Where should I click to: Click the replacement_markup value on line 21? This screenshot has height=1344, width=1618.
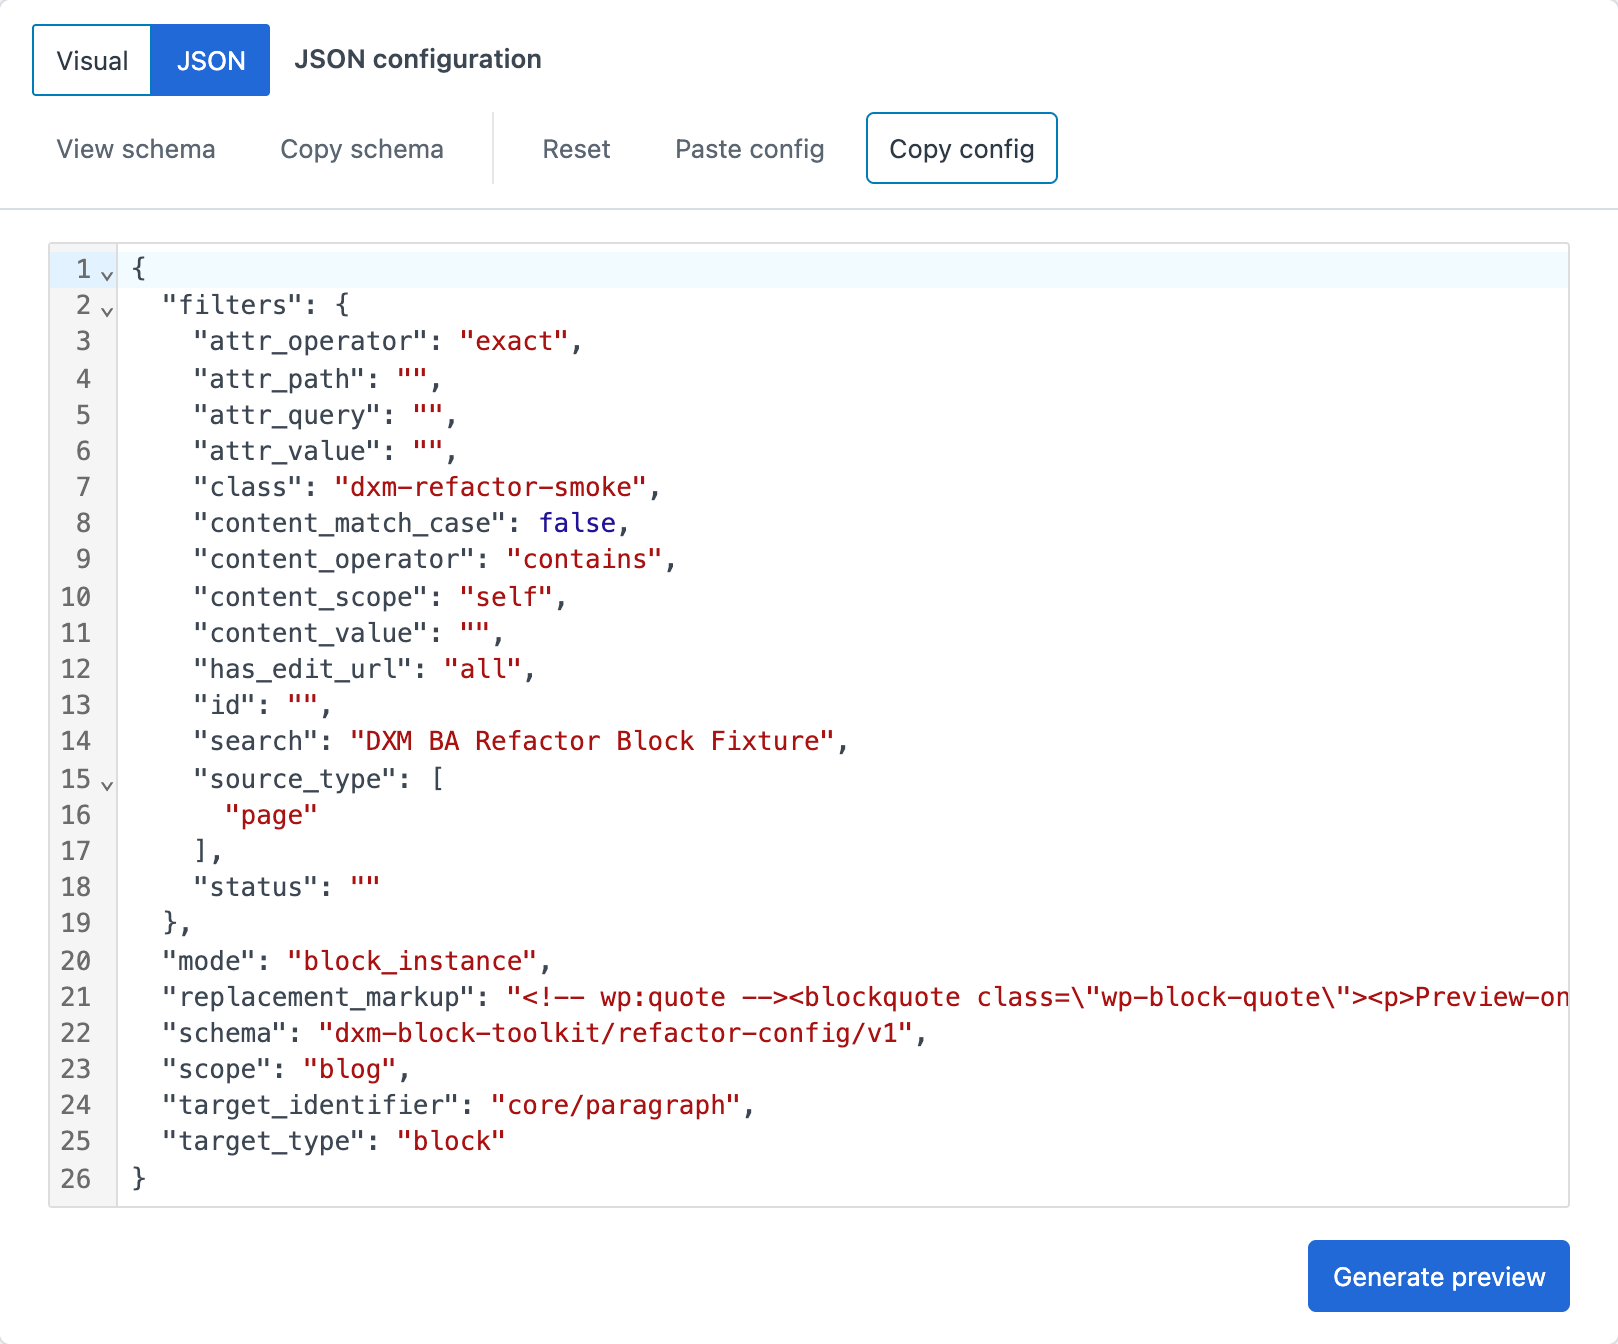pos(1037,997)
